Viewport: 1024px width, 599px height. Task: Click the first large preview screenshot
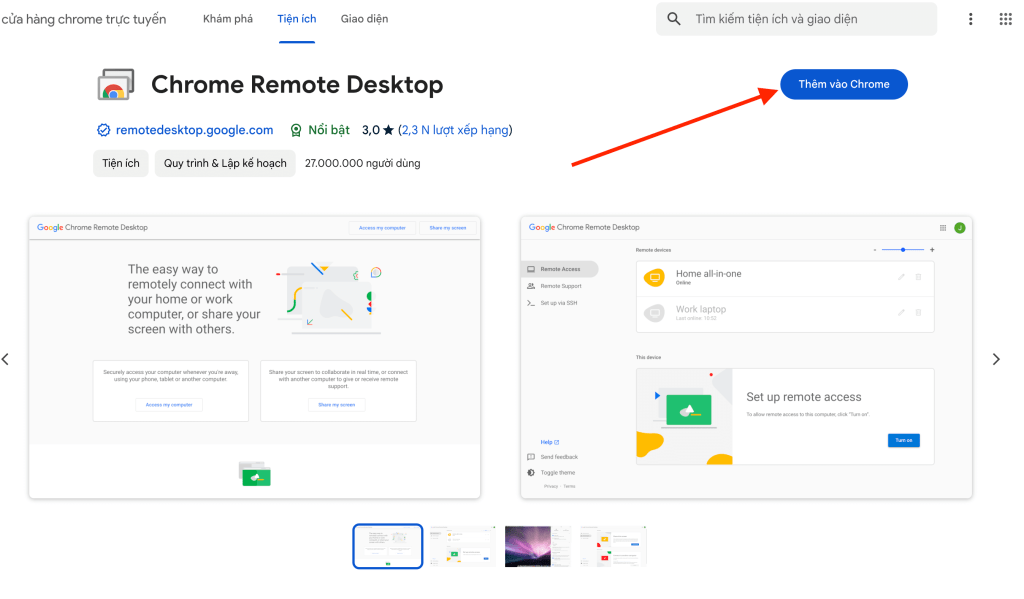255,358
